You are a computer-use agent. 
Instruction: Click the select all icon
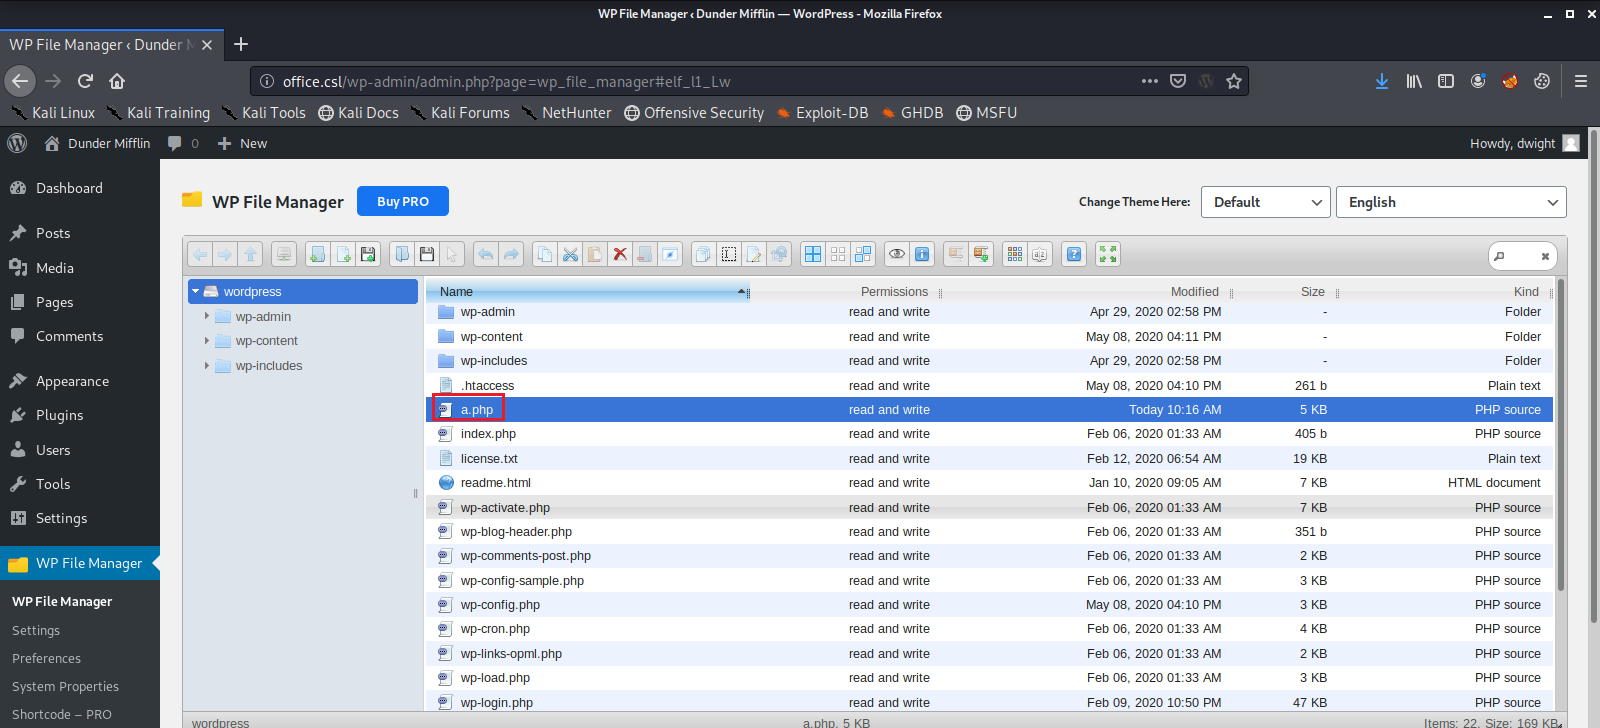(813, 254)
